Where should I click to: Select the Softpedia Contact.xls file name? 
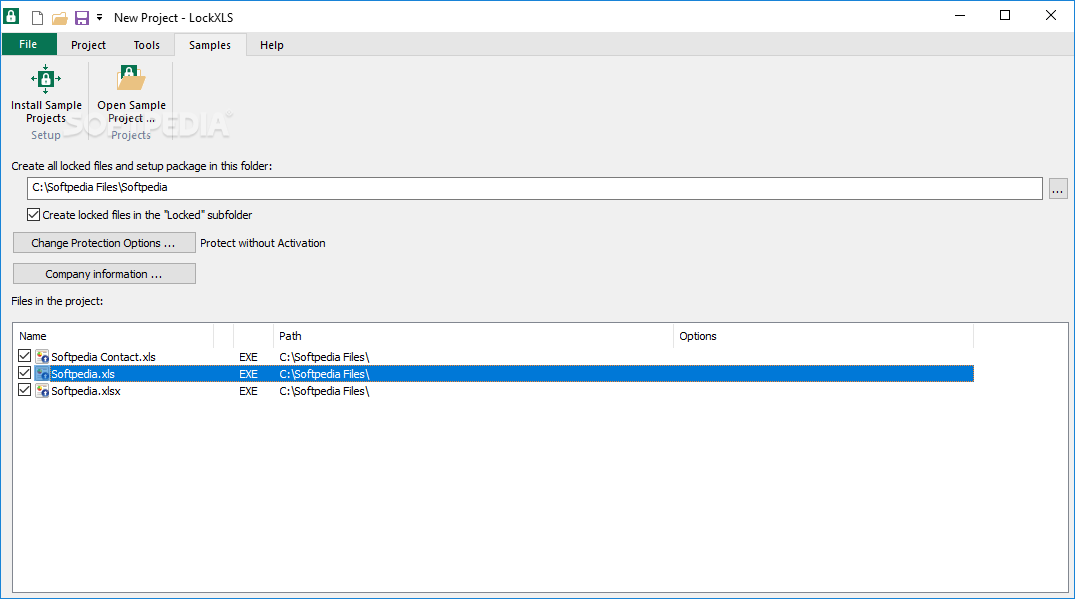pos(104,357)
